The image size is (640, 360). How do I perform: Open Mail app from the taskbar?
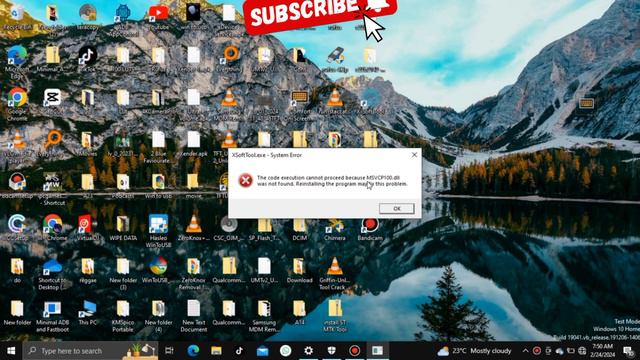coord(262,351)
